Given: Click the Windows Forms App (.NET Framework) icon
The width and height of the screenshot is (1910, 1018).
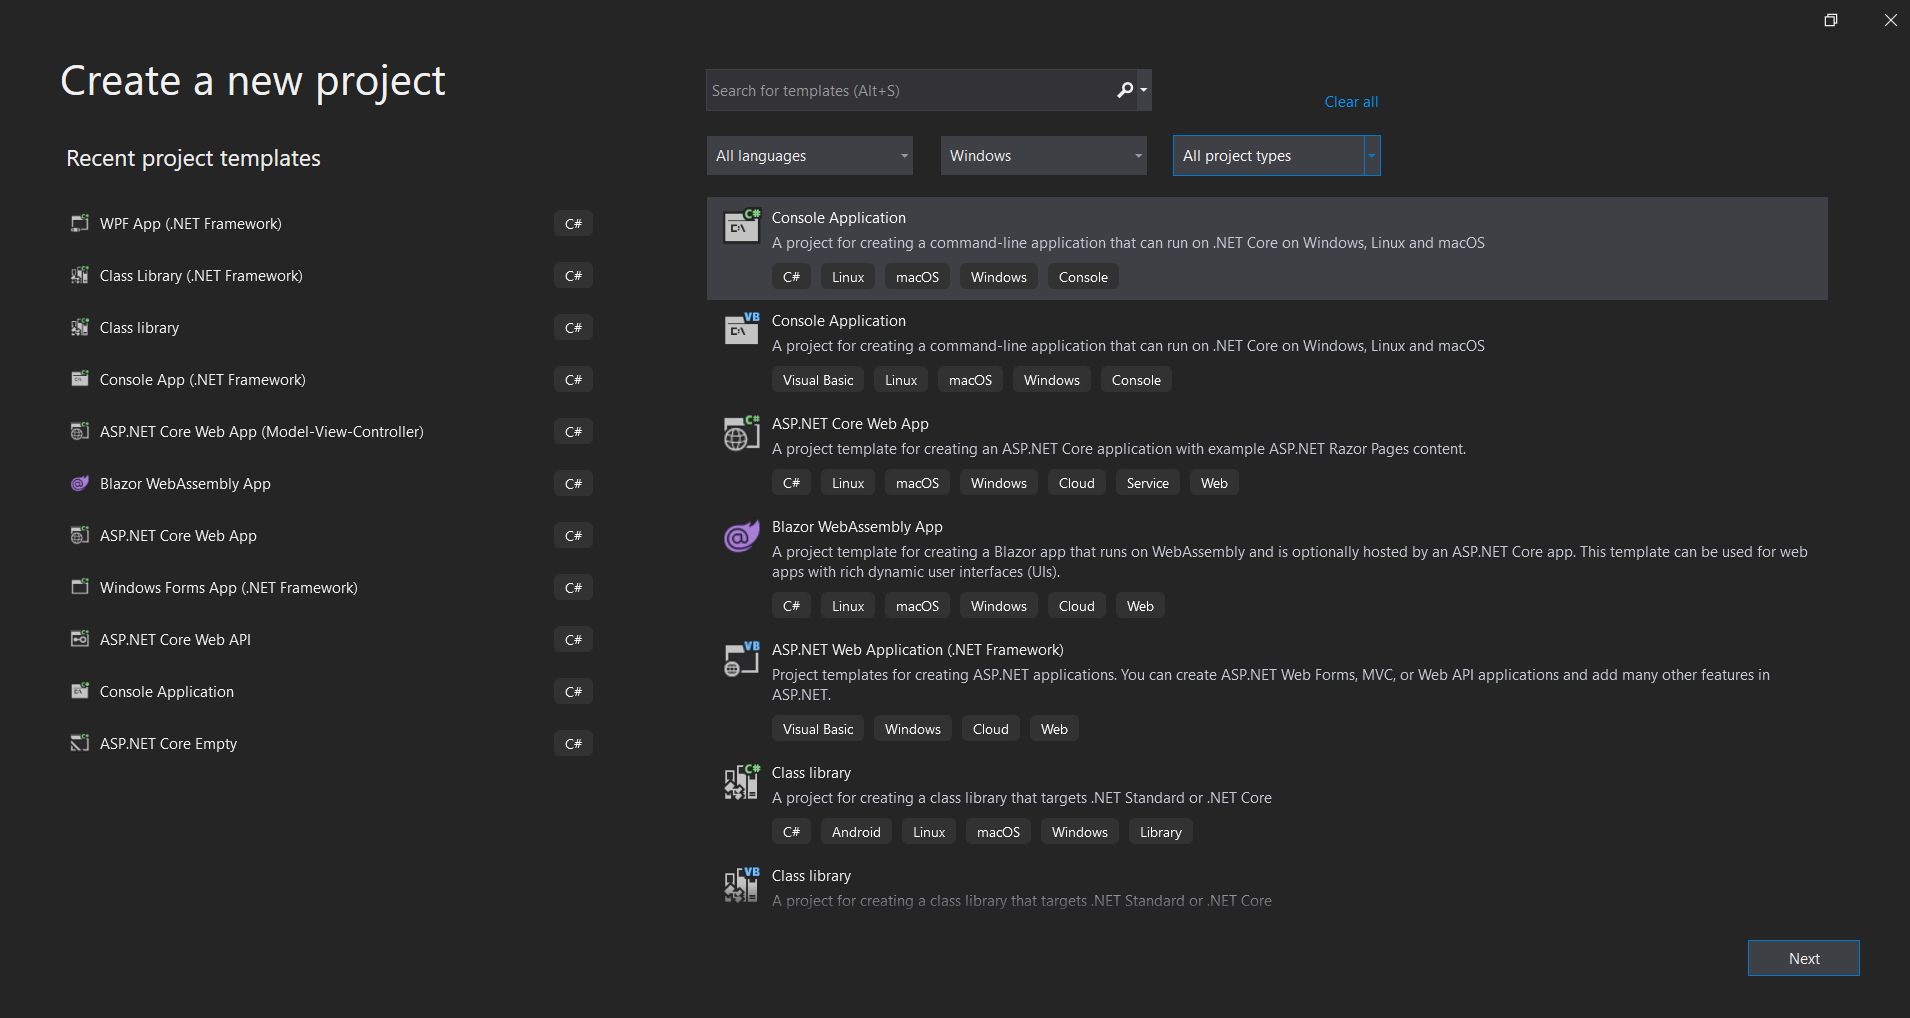Looking at the screenshot, I should [x=80, y=587].
